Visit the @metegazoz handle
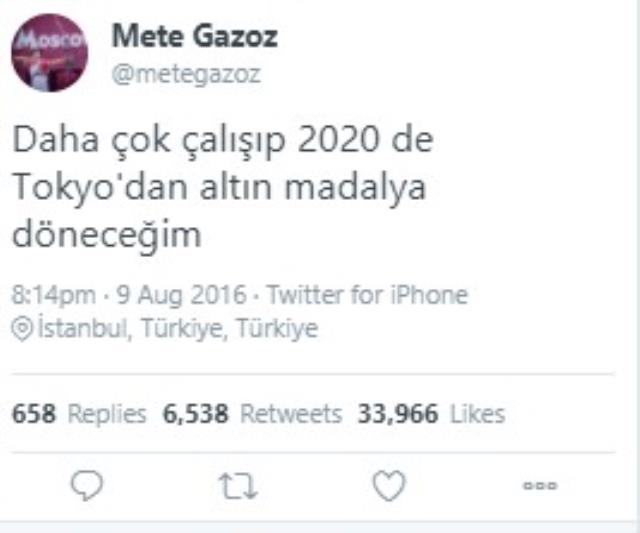 pos(186,75)
